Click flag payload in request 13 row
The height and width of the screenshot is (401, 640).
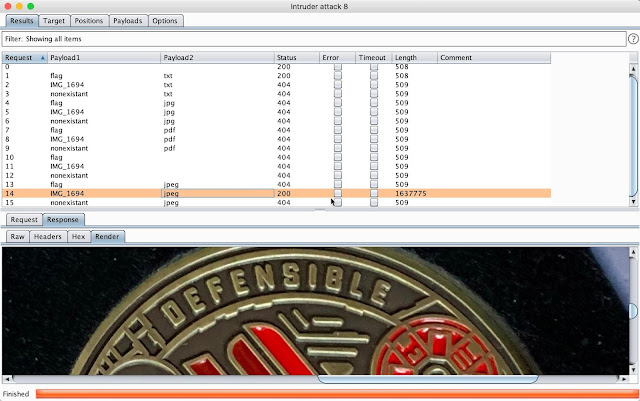(x=56, y=185)
